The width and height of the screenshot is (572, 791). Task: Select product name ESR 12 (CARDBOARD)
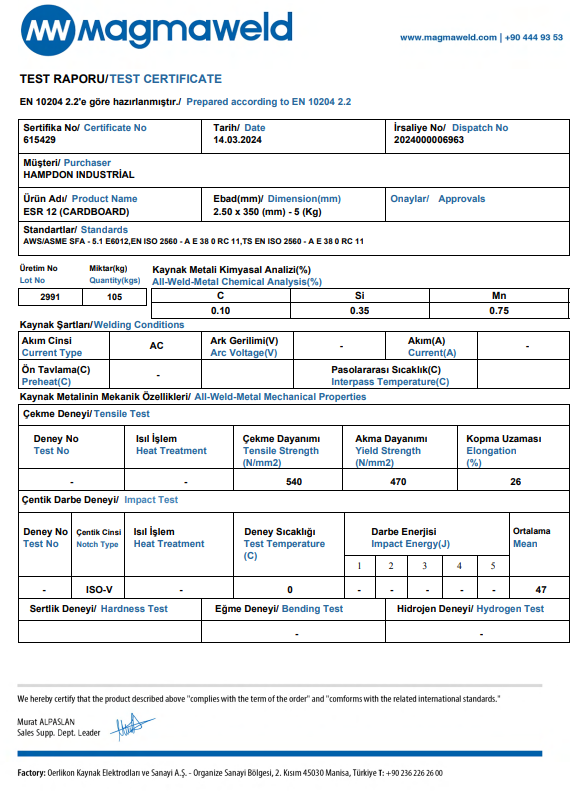coord(76,211)
